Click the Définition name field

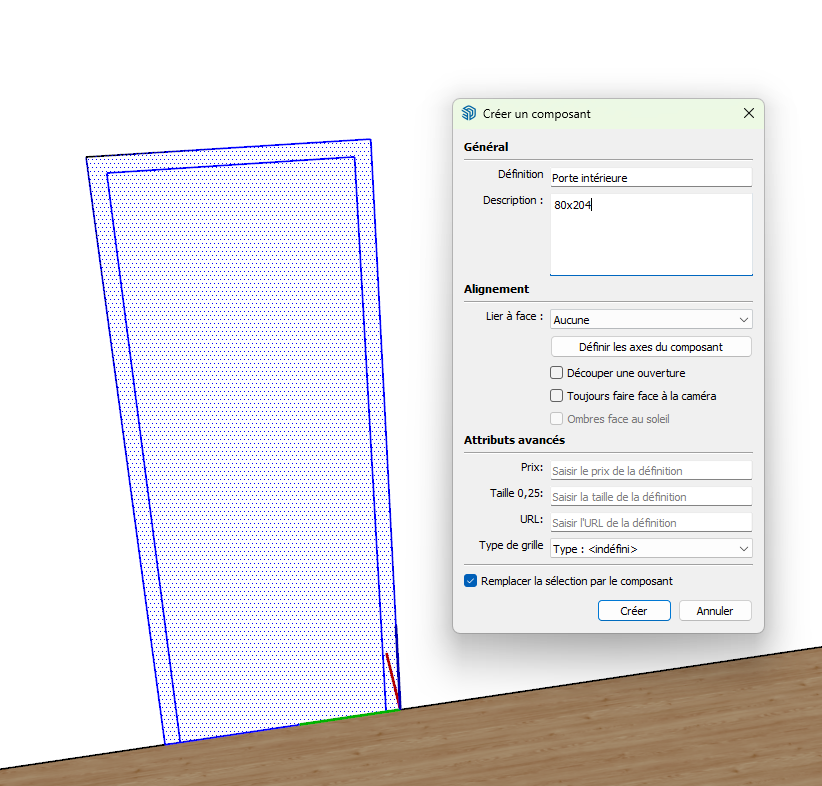pyautogui.click(x=651, y=178)
